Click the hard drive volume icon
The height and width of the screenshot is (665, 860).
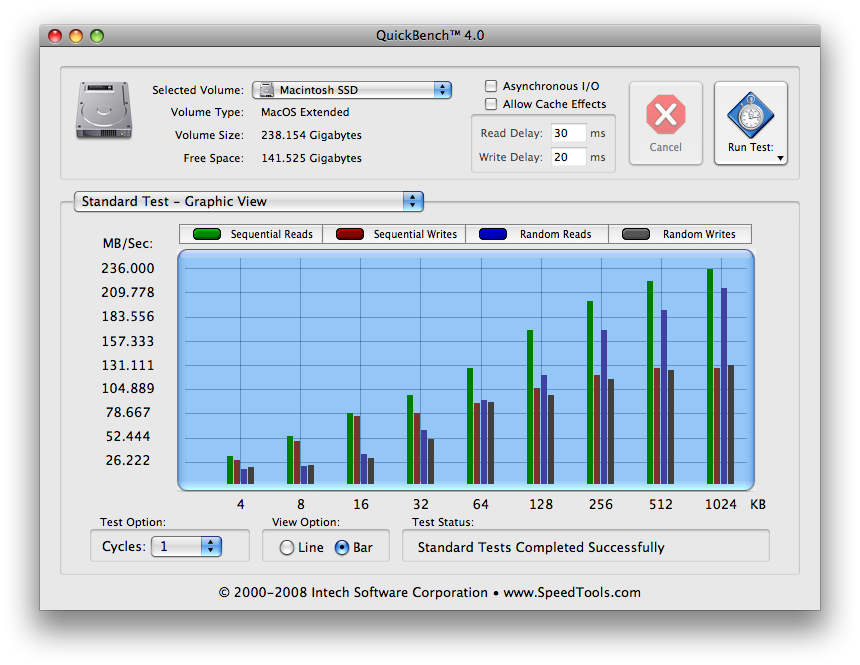pos(104,110)
